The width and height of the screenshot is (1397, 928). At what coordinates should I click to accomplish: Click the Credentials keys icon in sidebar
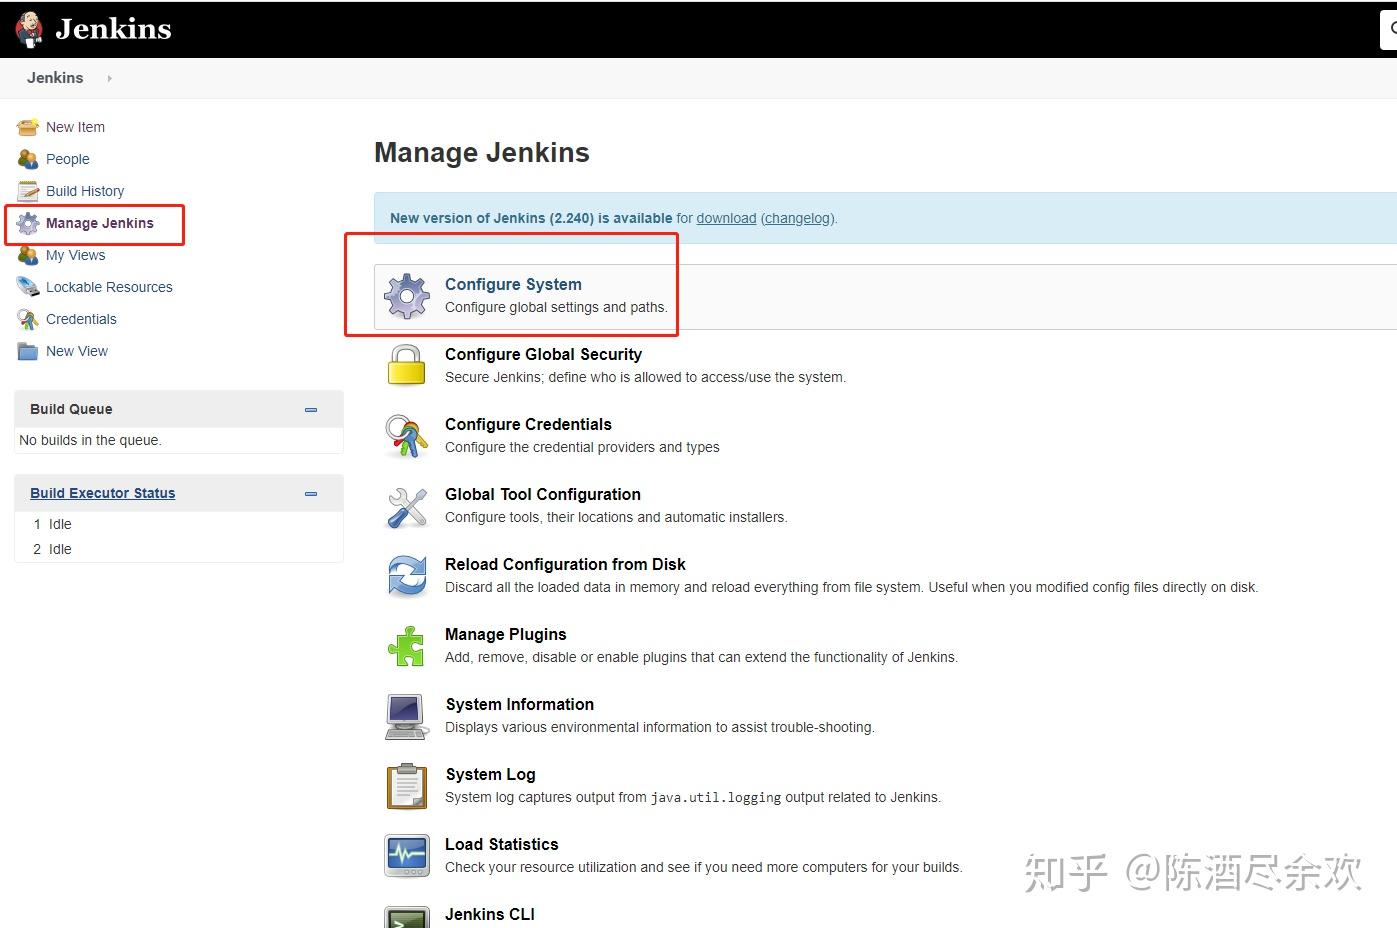click(28, 319)
